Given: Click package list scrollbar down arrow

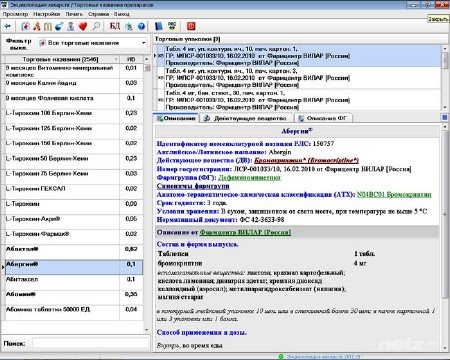Looking at the screenshot, I should (445, 107).
